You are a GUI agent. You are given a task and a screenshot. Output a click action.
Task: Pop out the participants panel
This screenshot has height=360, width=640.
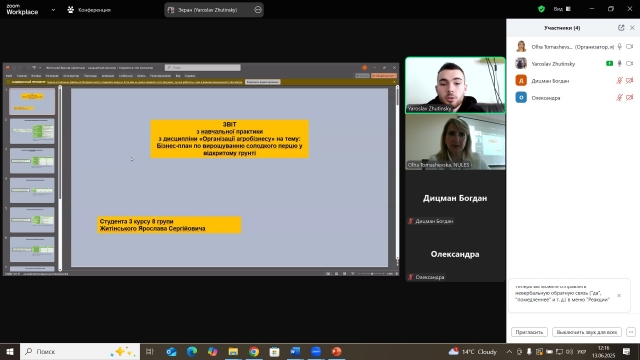point(621,28)
